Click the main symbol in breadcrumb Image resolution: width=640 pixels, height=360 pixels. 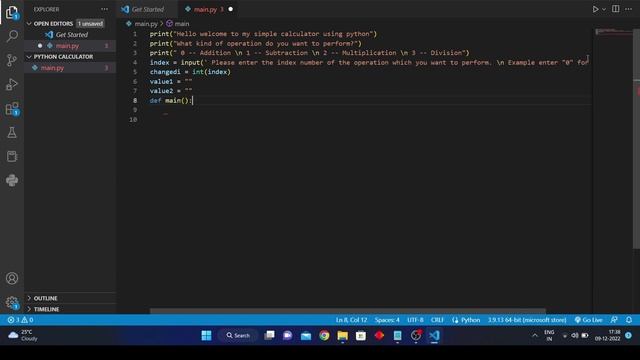[x=182, y=24]
